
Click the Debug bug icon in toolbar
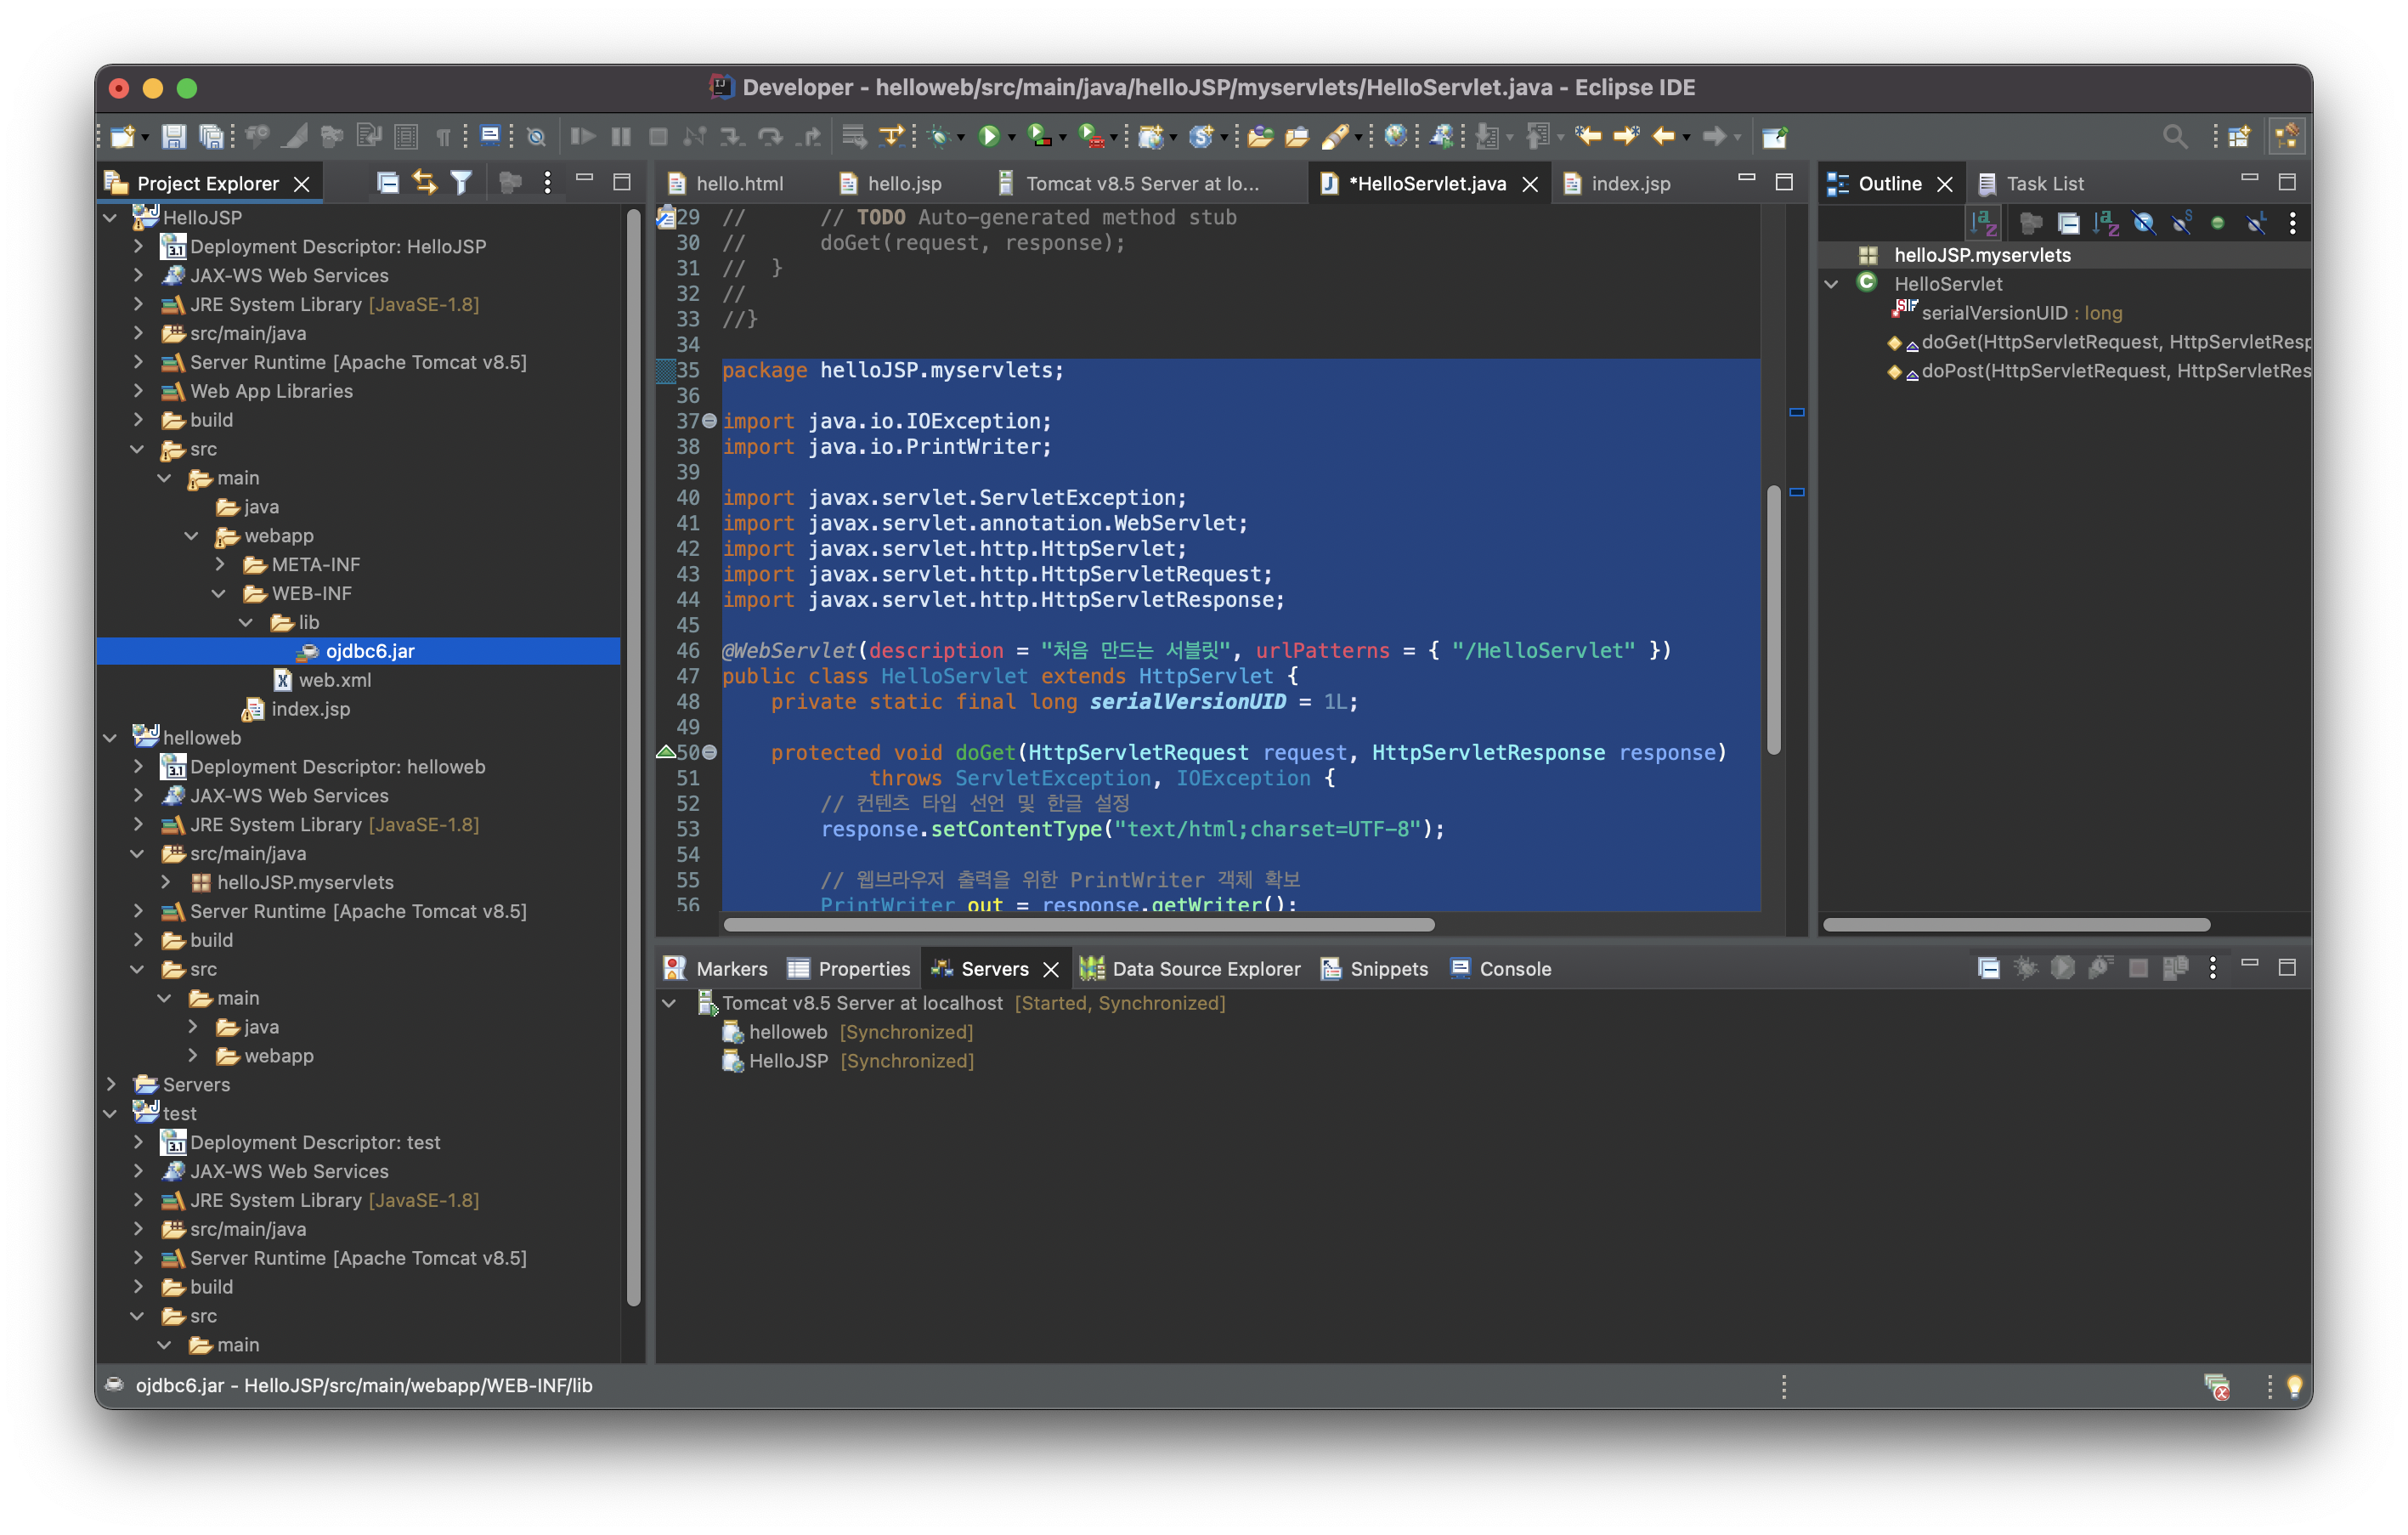pyautogui.click(x=938, y=136)
